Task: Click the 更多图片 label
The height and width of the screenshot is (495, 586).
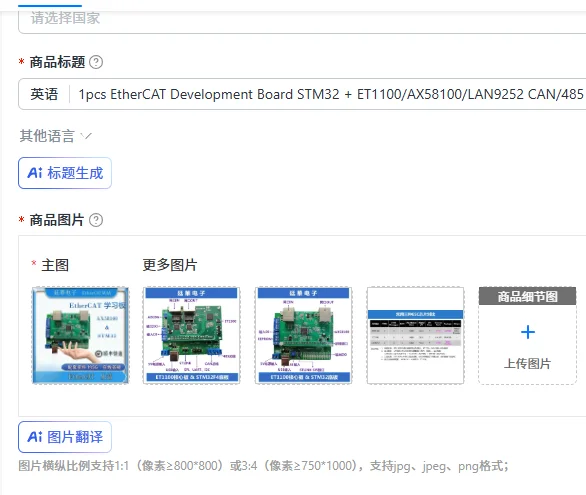Action: pos(170,265)
